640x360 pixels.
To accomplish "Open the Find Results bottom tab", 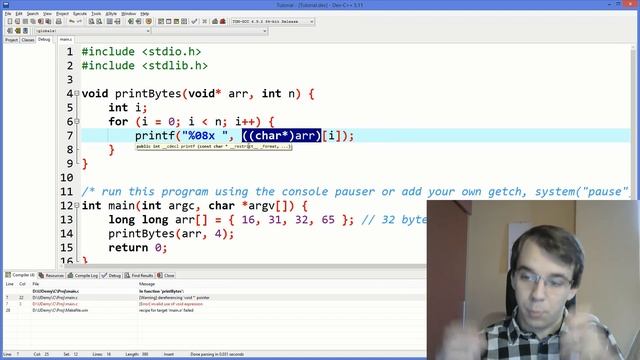I will 139,276.
